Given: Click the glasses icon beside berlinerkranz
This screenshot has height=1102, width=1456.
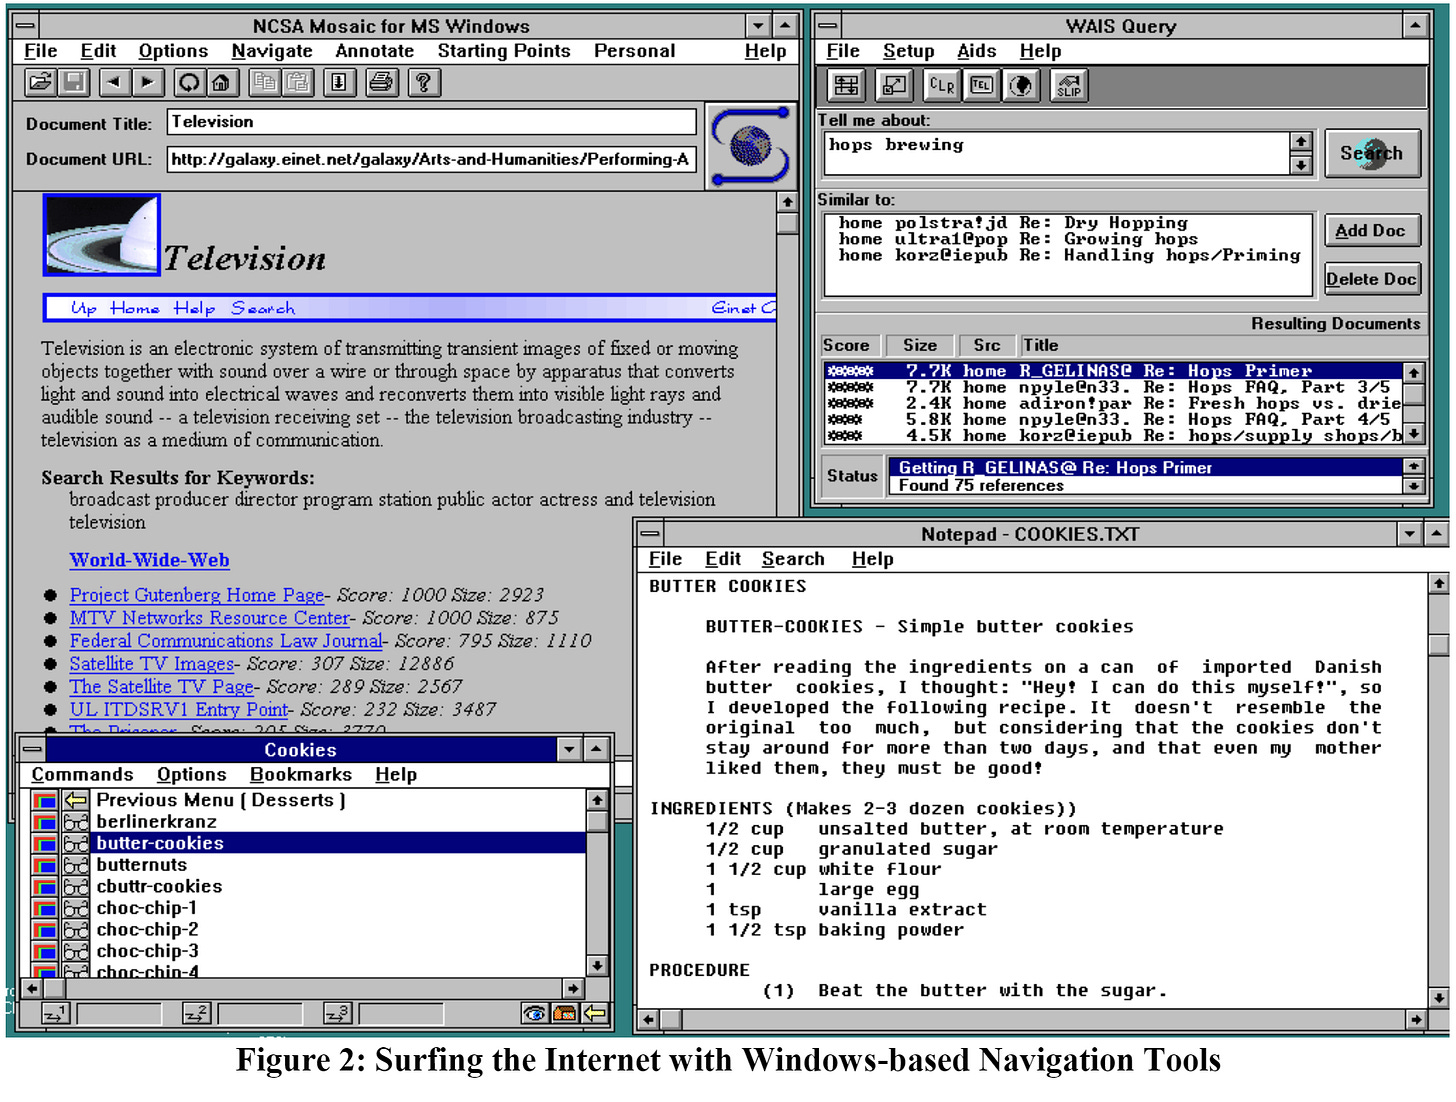Looking at the screenshot, I should click(x=76, y=822).
